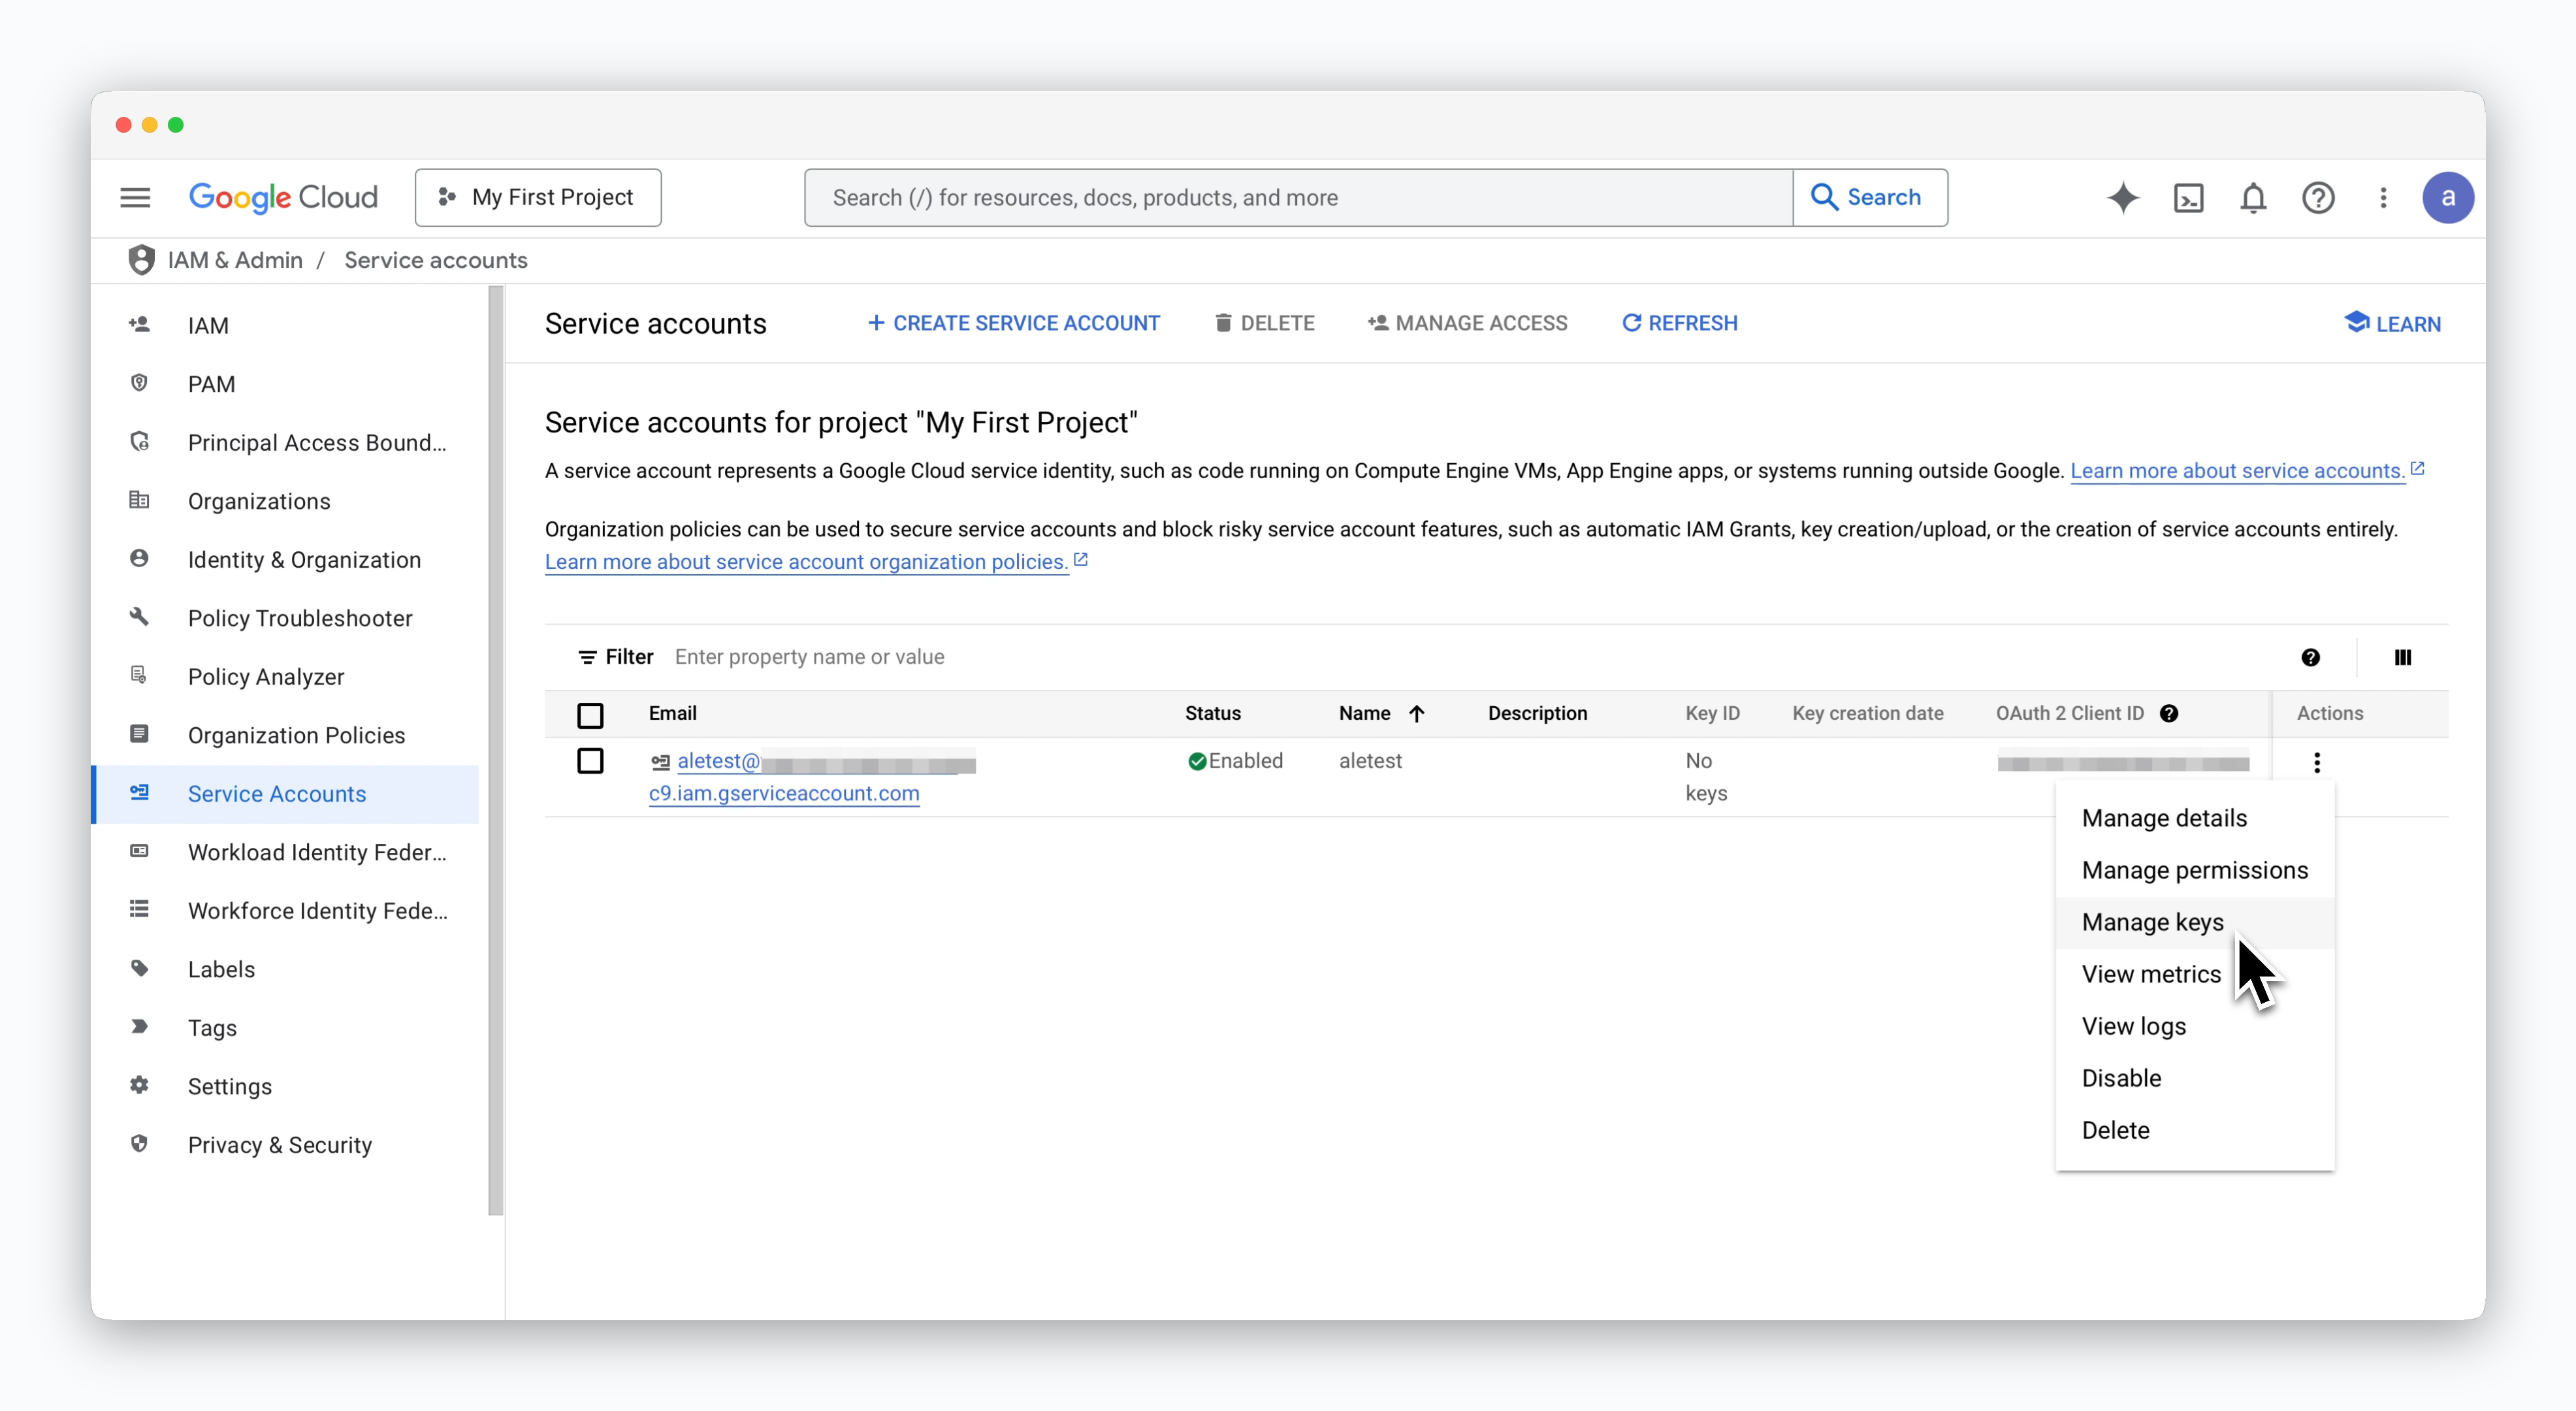Open the header three-dot settings menu
Image resolution: width=2576 pixels, height=1411 pixels.
(2383, 198)
